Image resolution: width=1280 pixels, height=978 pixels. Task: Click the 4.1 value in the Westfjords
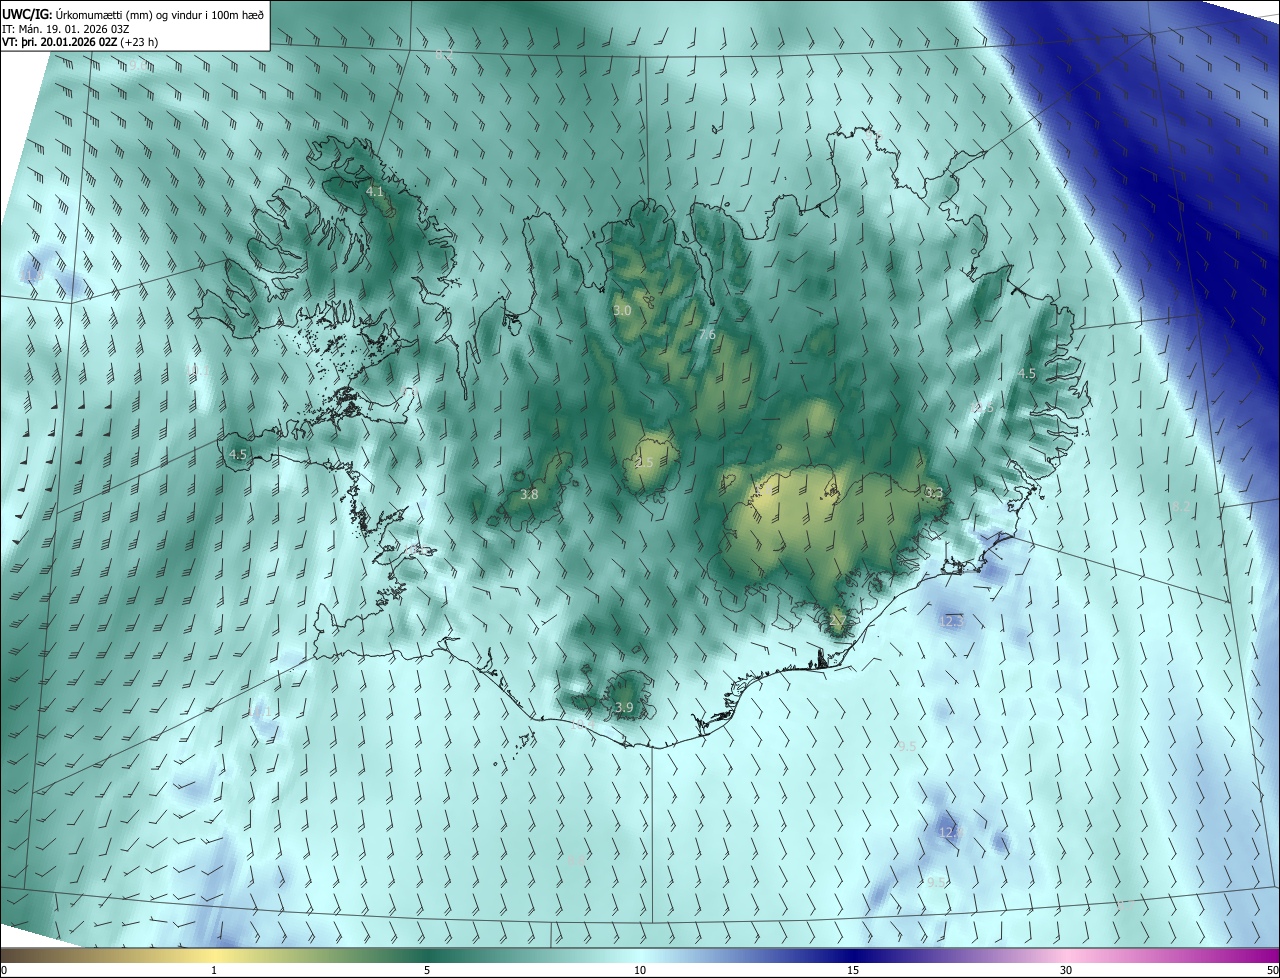(375, 190)
